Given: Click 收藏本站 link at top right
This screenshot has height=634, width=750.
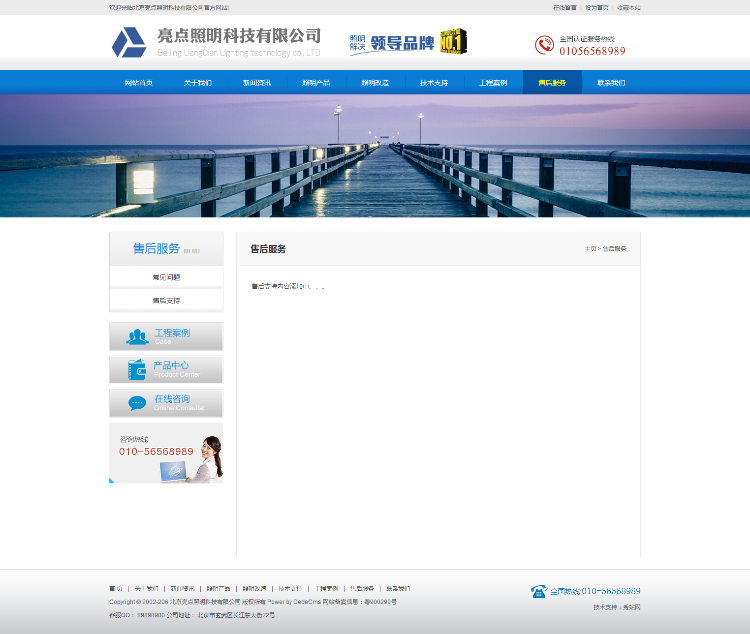Looking at the screenshot, I should [x=629, y=8].
